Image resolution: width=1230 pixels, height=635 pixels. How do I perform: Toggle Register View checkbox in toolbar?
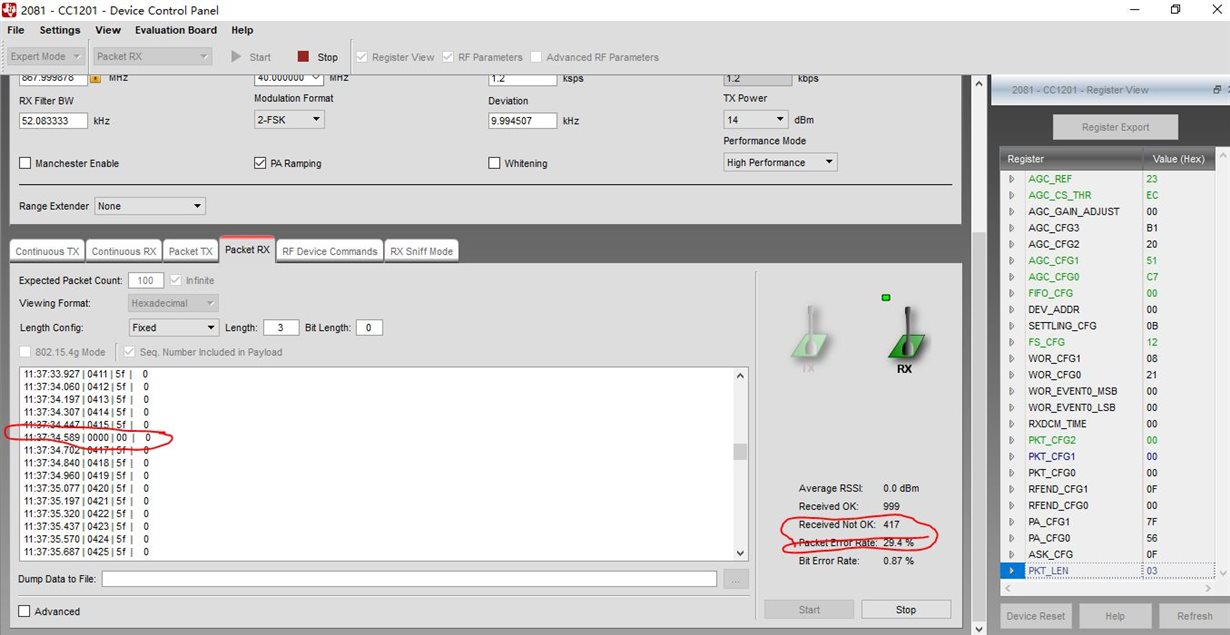(361, 57)
